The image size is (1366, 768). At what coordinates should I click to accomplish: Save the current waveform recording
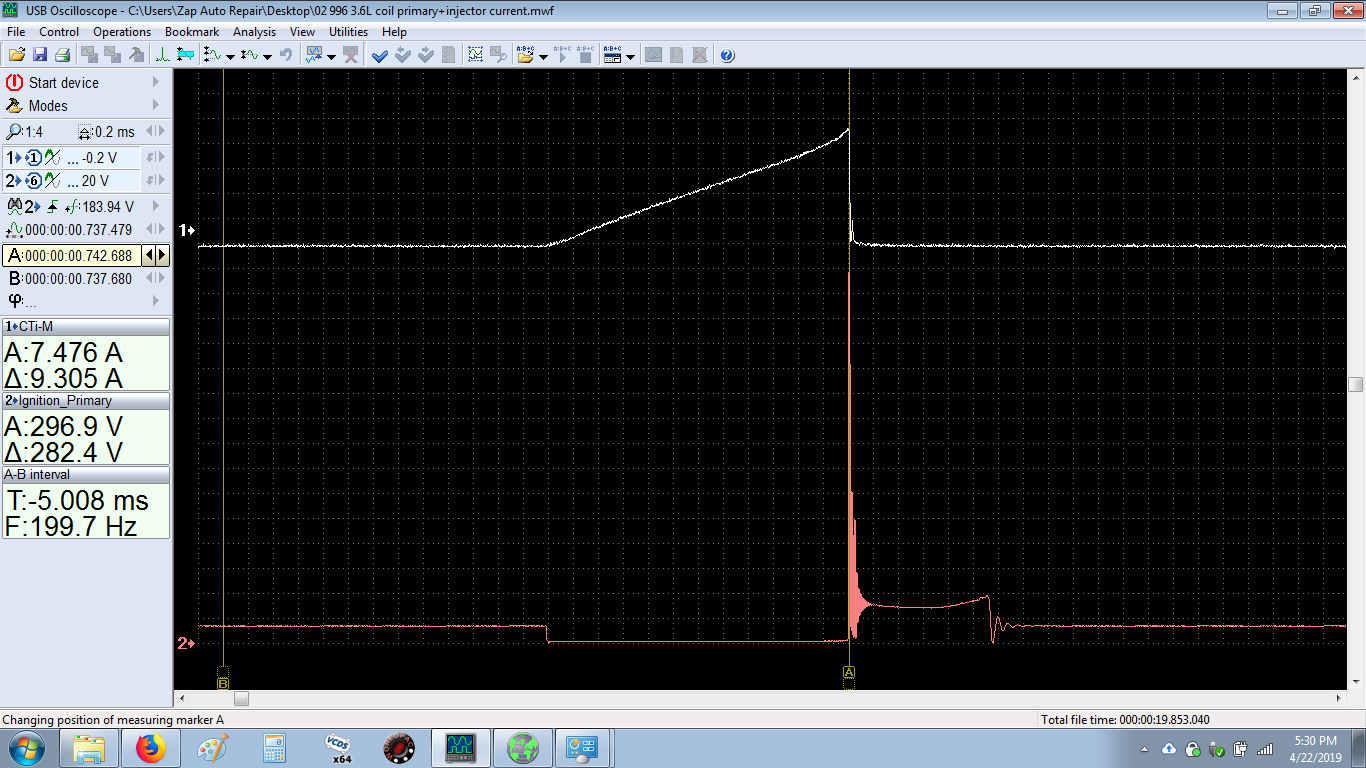[x=41, y=54]
